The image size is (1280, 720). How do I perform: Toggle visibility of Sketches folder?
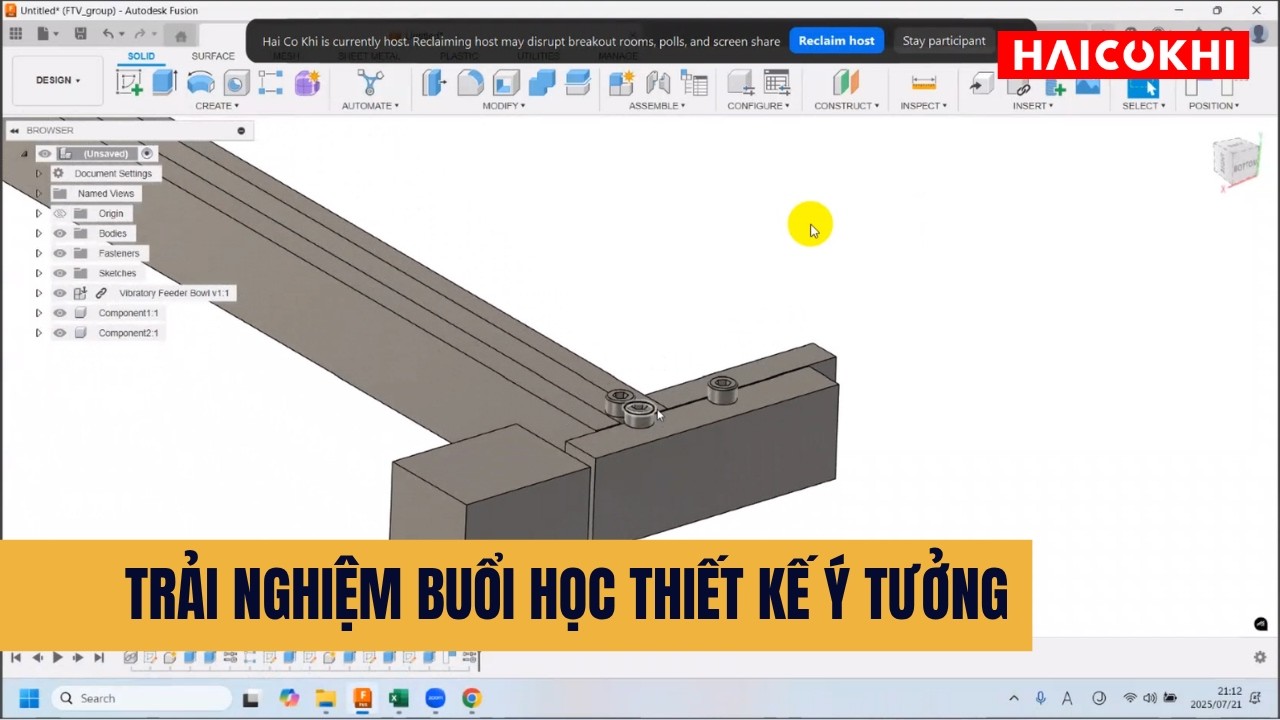click(59, 273)
